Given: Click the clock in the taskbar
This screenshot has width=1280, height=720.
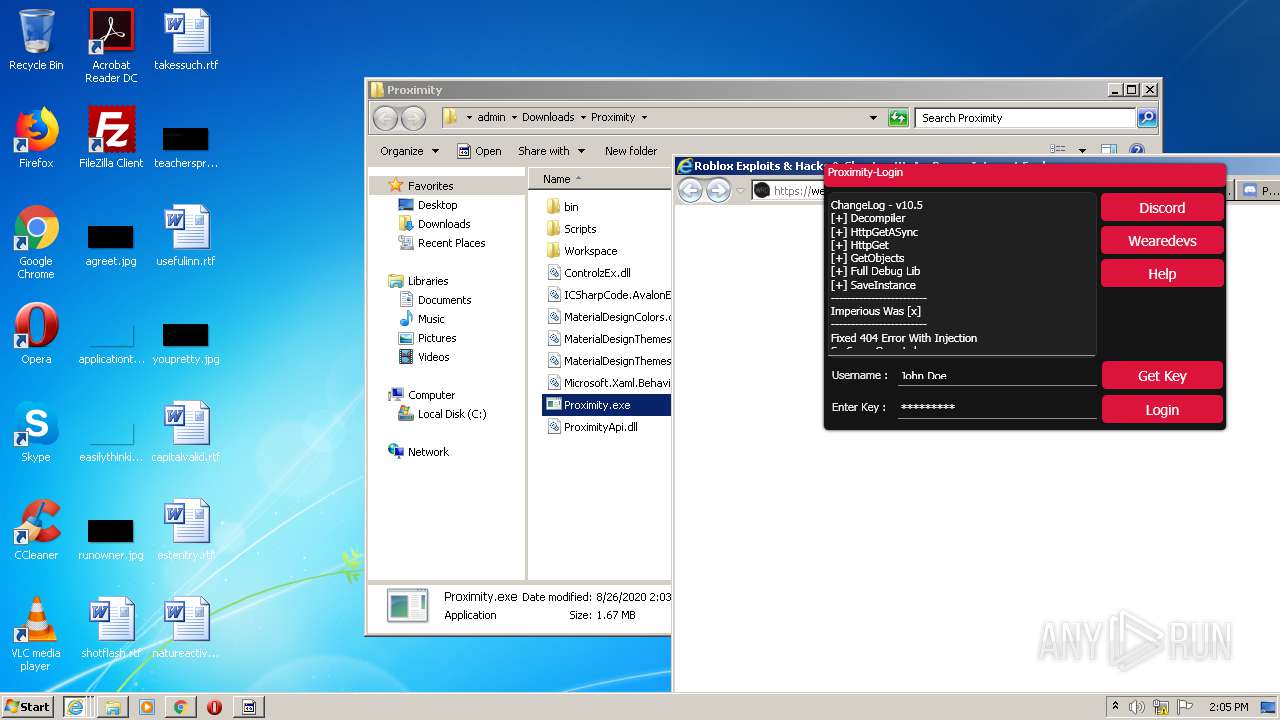Looking at the screenshot, I should pyautogui.click(x=1228, y=707).
